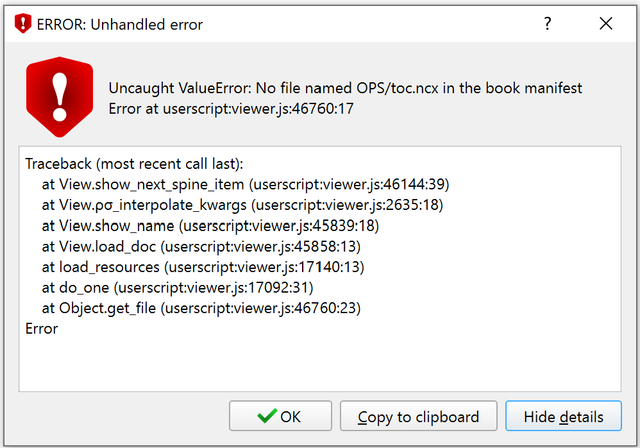Click the 'Uncaught ValueError' message line
This screenshot has height=448, width=640.
click(345, 88)
